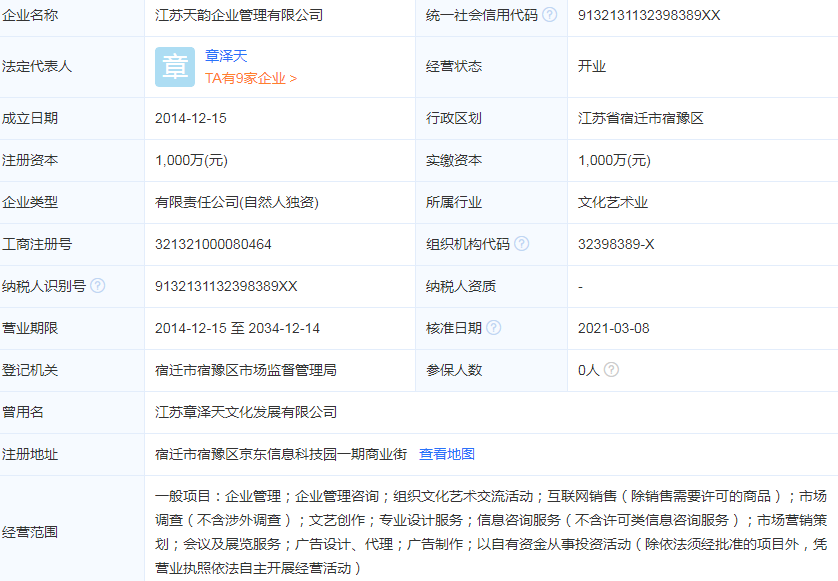
Task: Click the 企业类型 label cell
Action: [x=72, y=202]
